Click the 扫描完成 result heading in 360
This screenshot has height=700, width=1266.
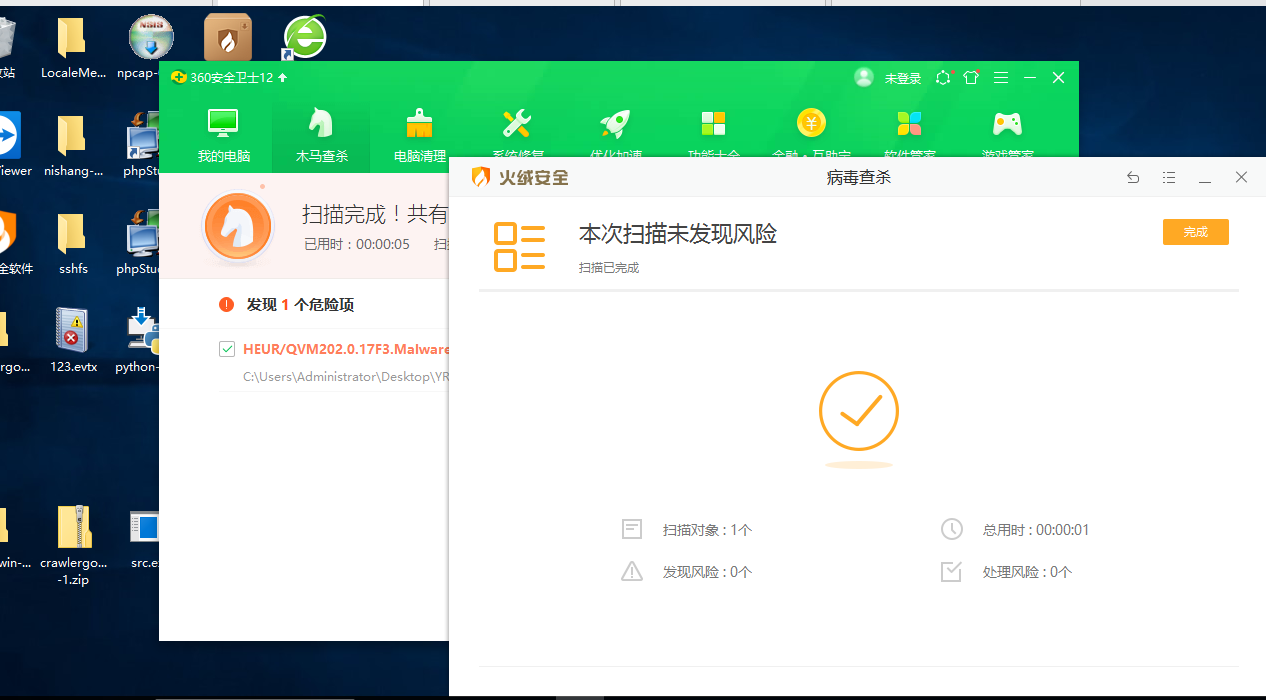point(375,214)
